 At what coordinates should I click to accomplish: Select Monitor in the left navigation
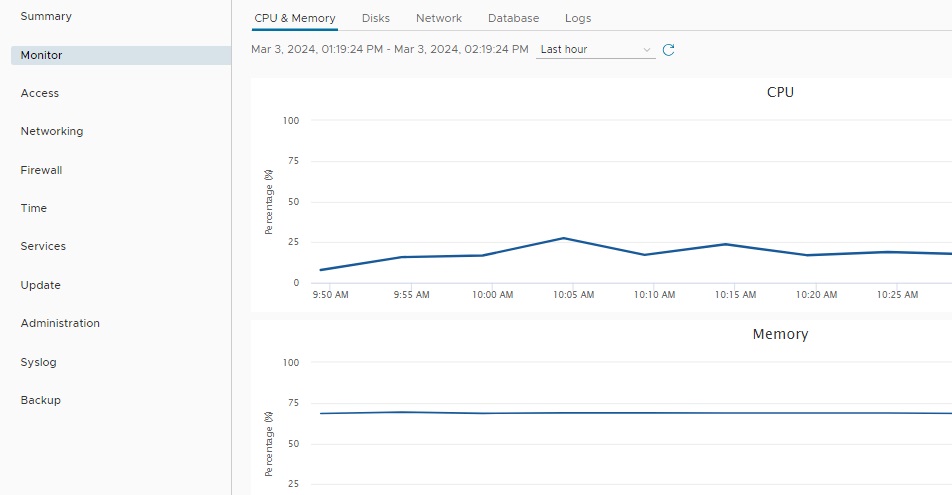tap(42, 55)
